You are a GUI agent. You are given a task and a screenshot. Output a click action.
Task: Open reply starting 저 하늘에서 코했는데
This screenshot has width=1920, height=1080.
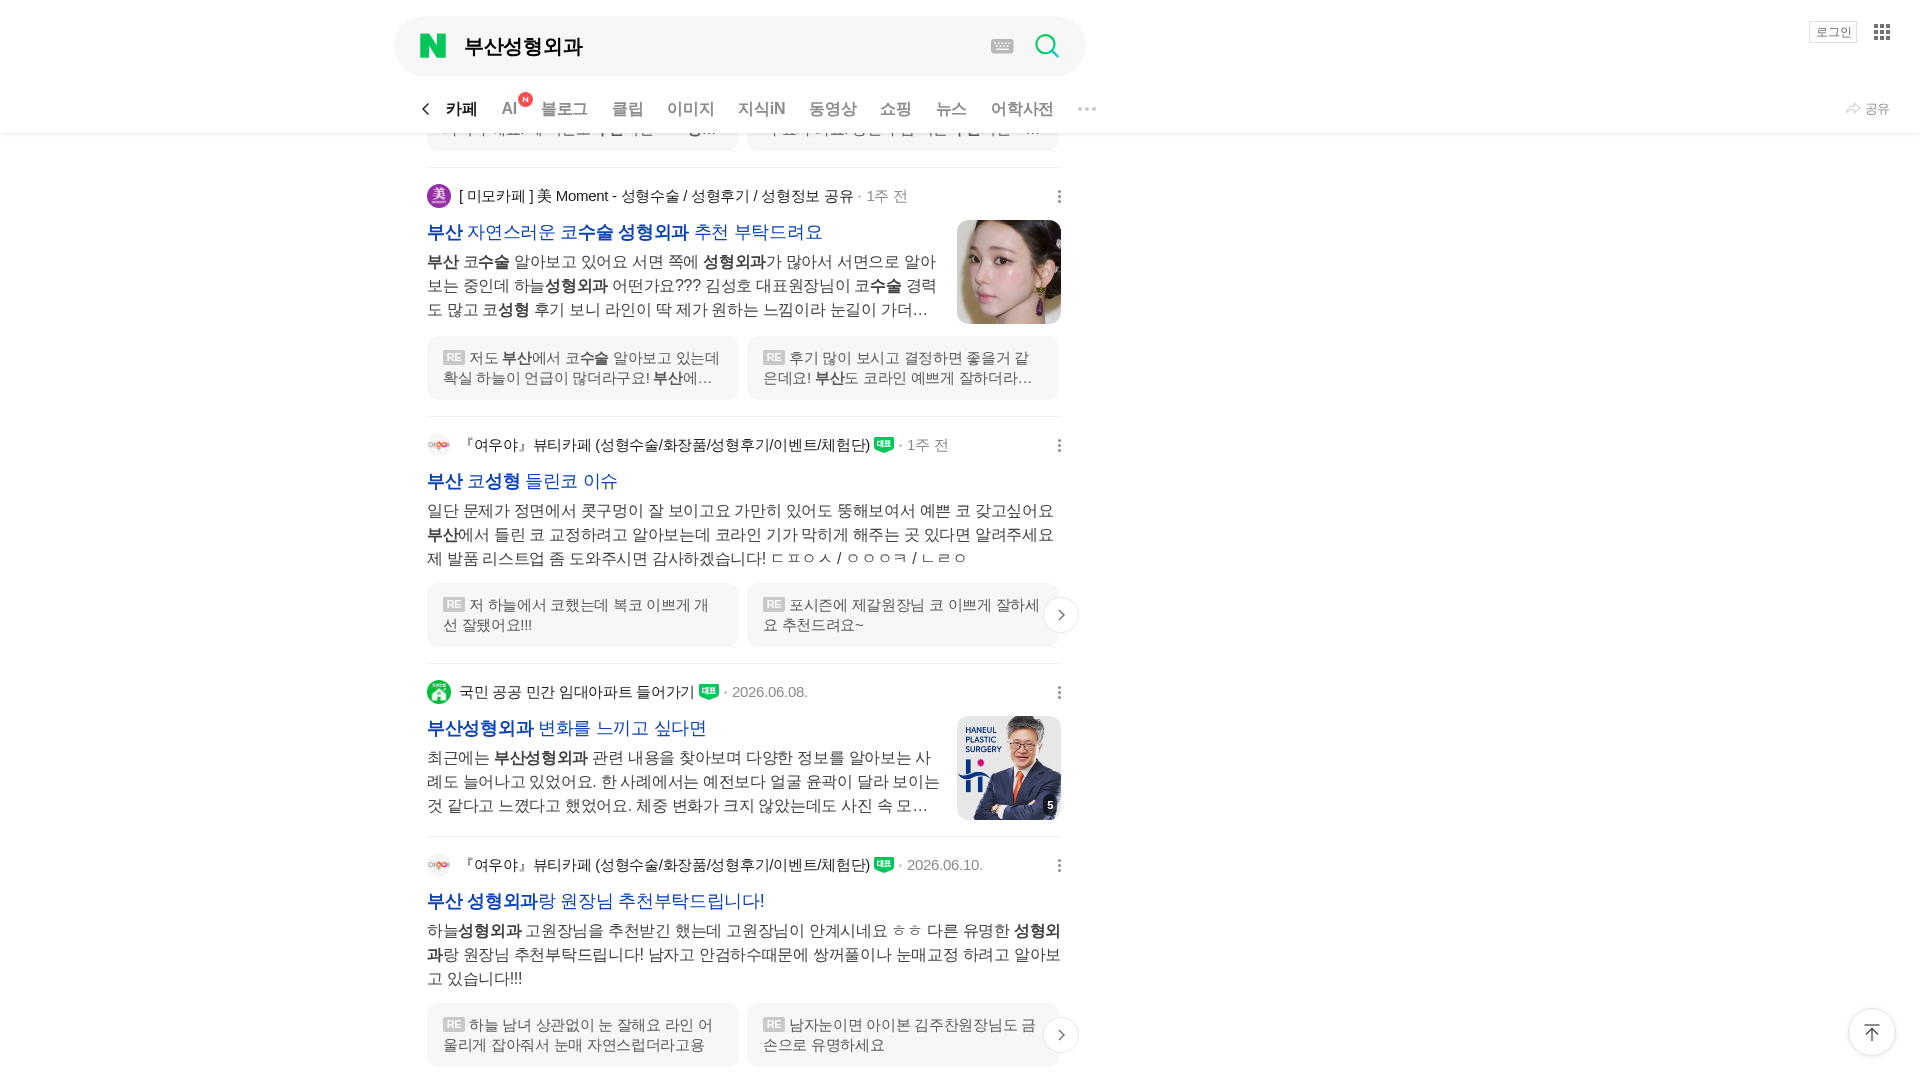point(583,615)
